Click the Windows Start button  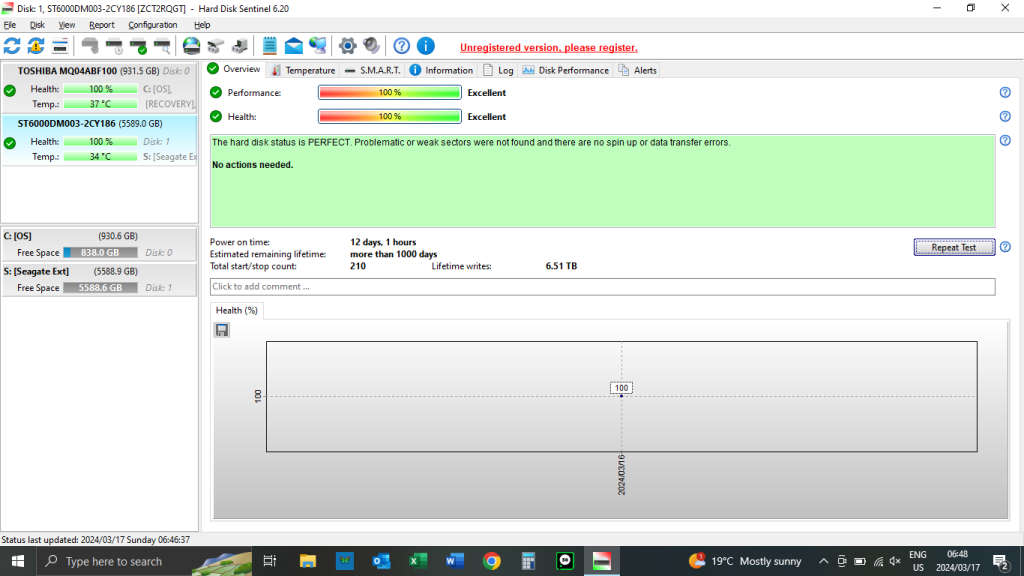(x=18, y=561)
